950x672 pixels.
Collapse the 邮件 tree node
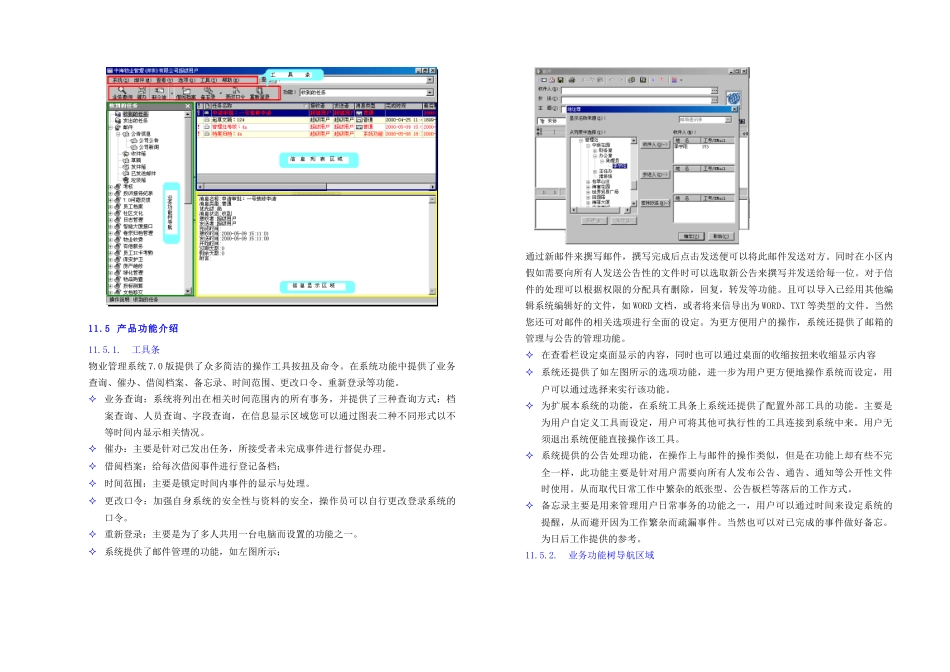[110, 127]
